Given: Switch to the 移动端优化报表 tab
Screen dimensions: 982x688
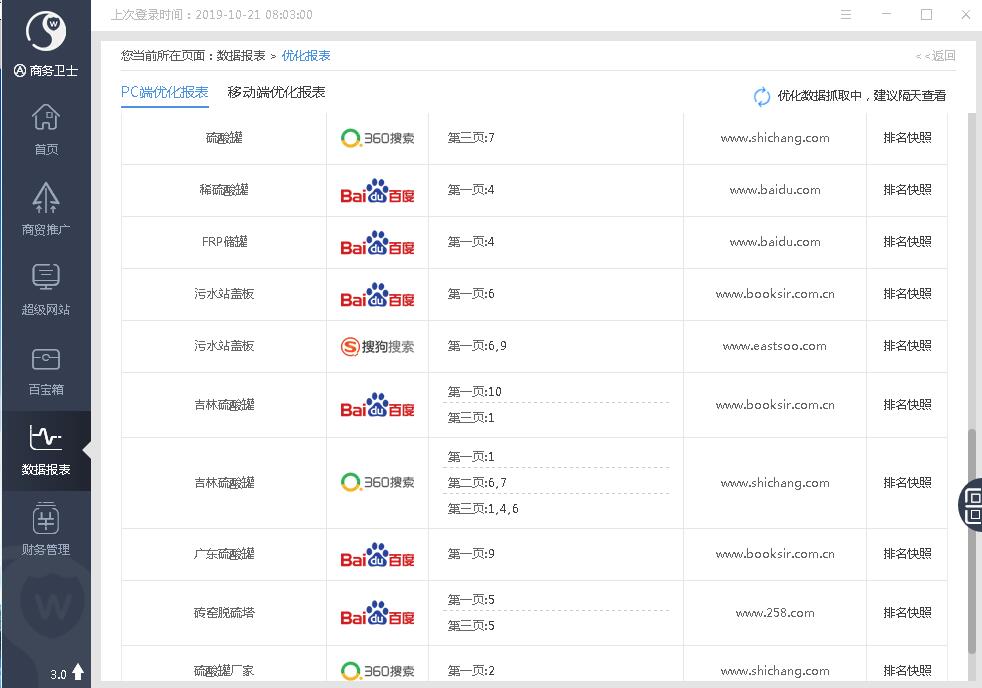Looking at the screenshot, I should (276, 93).
